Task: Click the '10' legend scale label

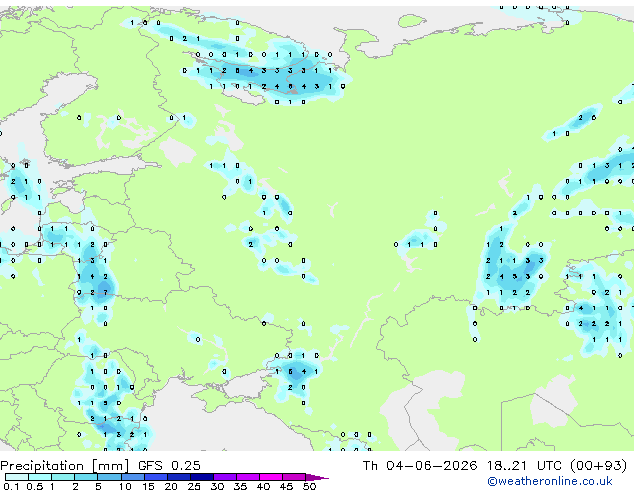Action: tap(125, 486)
